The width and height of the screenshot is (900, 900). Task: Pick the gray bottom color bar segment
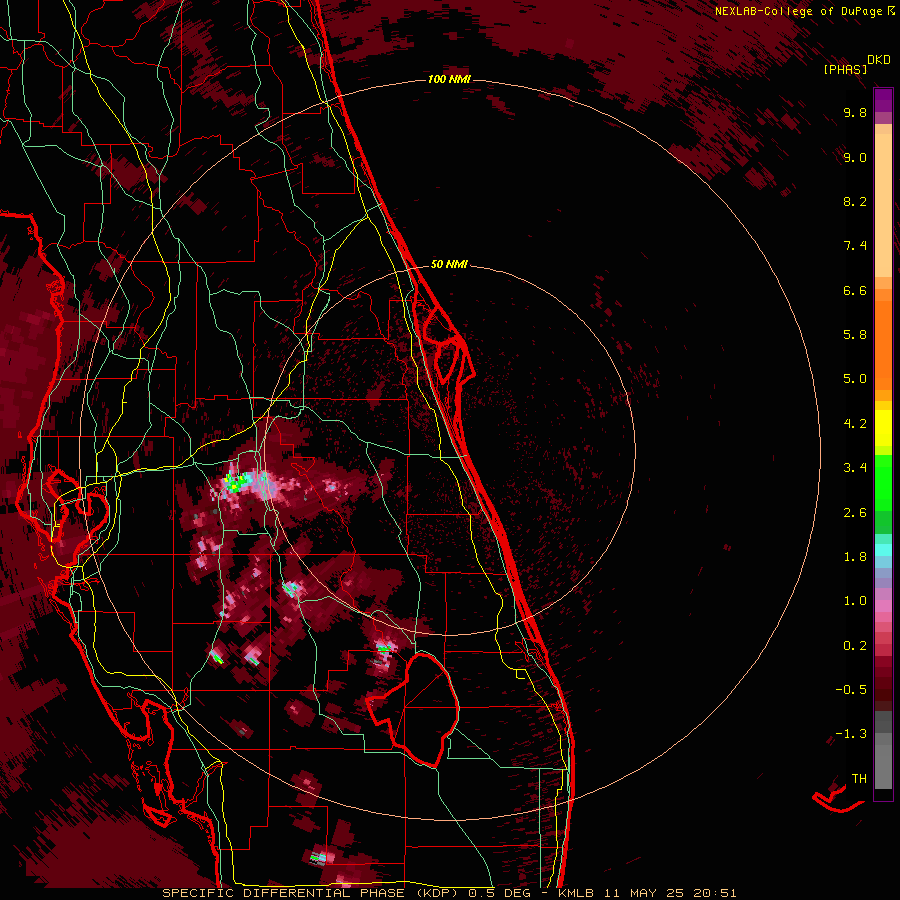coord(883,768)
